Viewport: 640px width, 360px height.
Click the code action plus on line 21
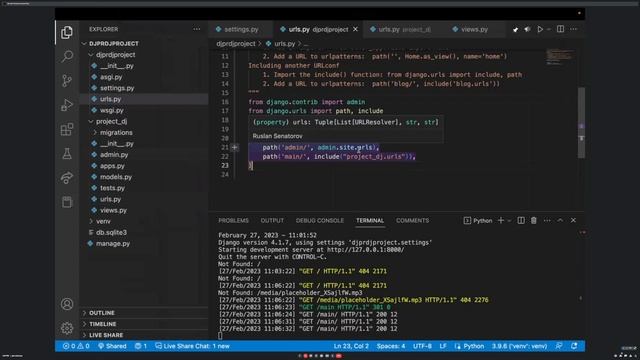click(235, 147)
